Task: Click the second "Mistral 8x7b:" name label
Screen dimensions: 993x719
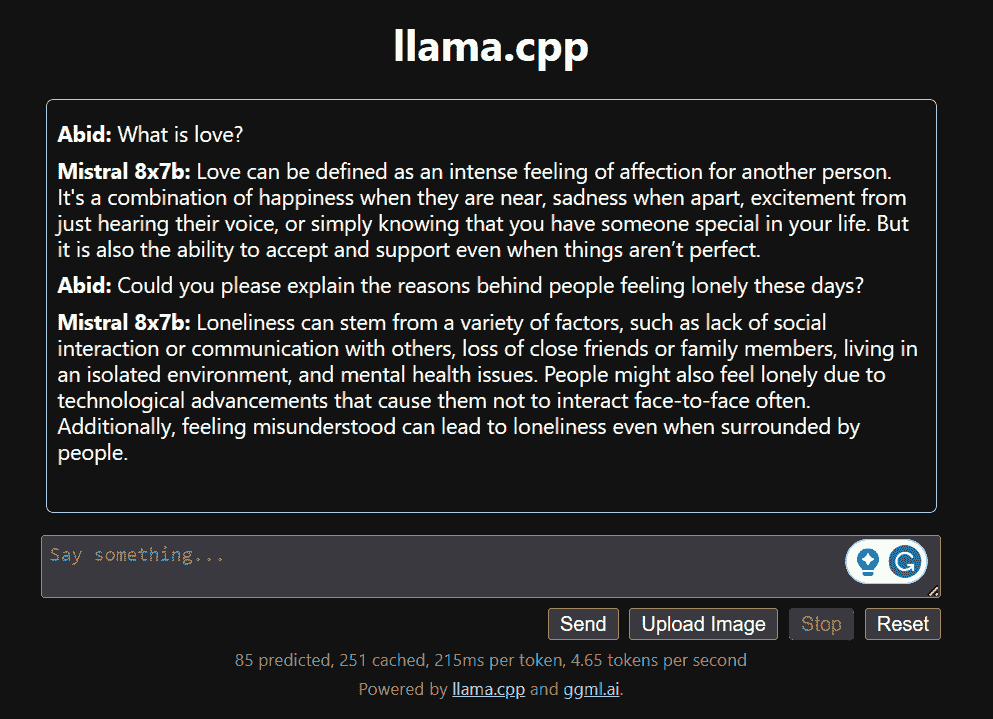Action: 123,323
